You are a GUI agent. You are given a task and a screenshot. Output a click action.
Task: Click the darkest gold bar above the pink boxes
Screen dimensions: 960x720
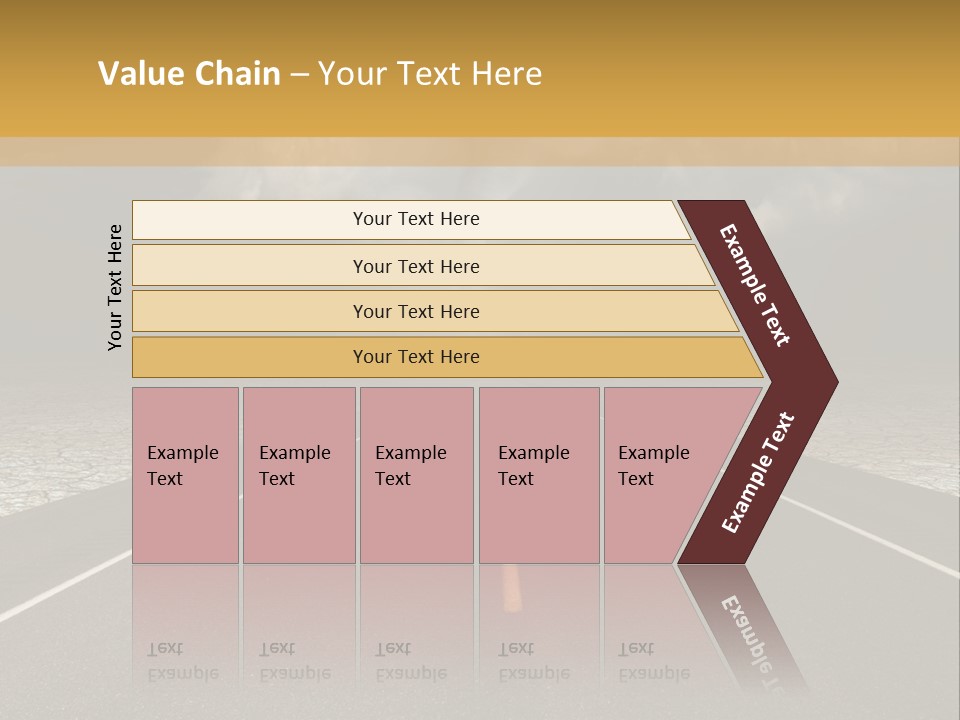[x=416, y=357]
